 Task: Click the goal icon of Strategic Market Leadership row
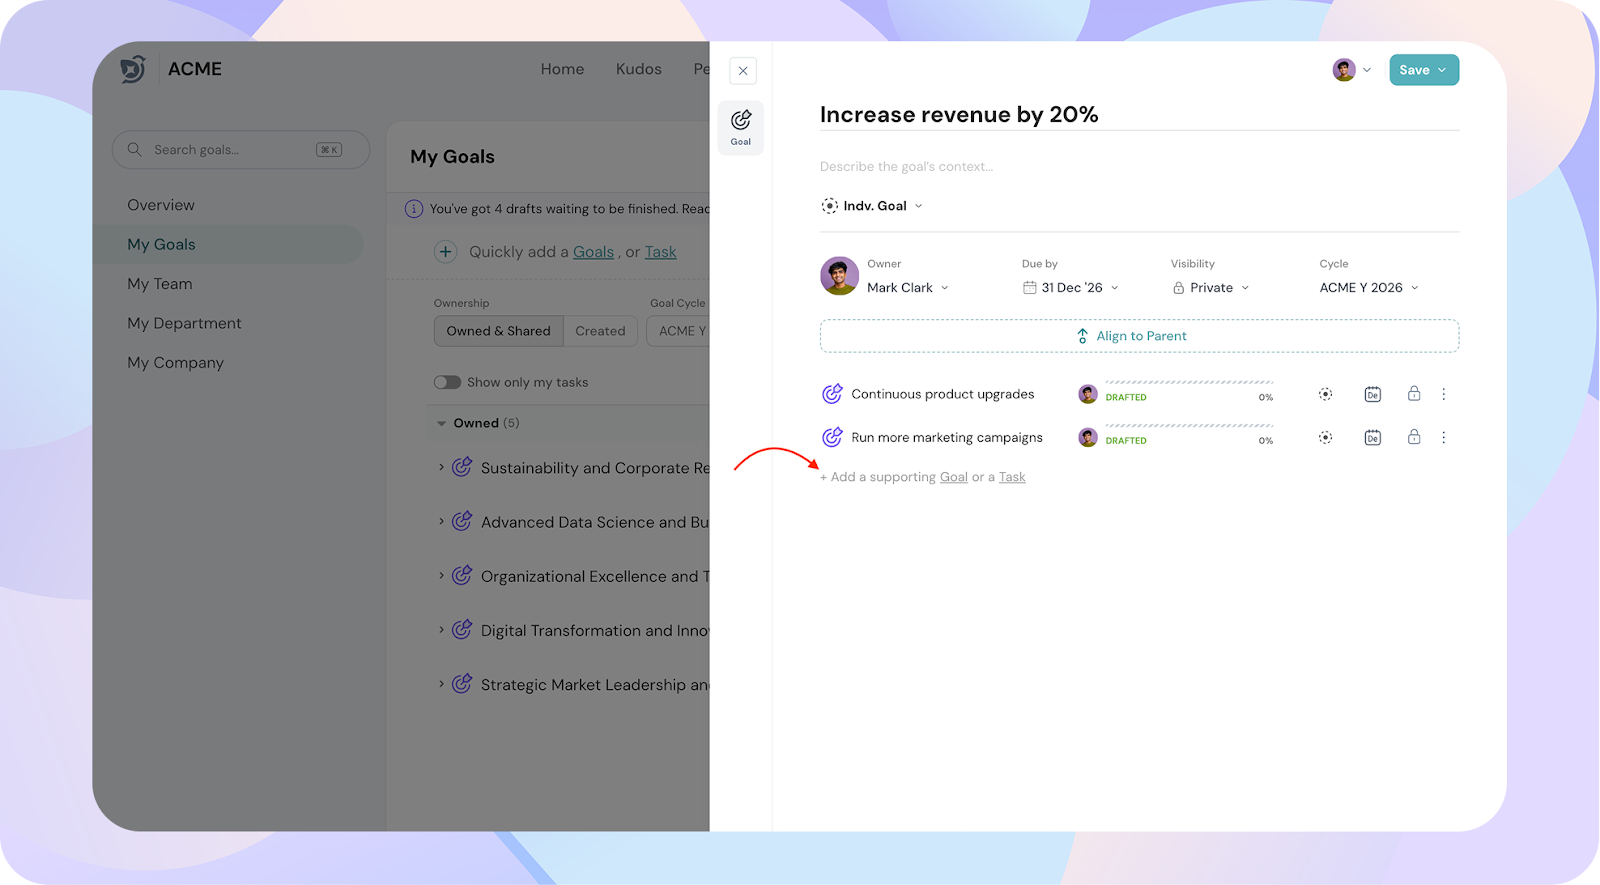pyautogui.click(x=462, y=683)
